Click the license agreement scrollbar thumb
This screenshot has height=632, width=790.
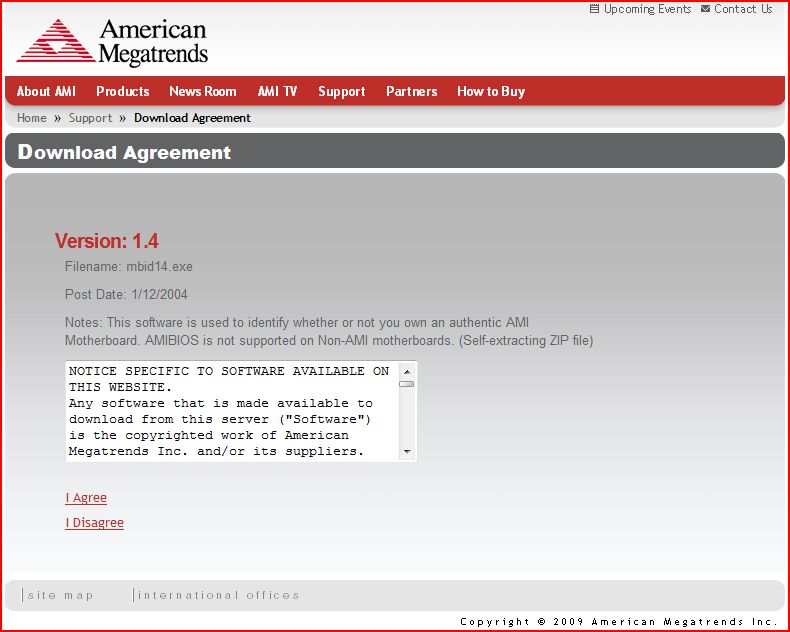coord(407,384)
